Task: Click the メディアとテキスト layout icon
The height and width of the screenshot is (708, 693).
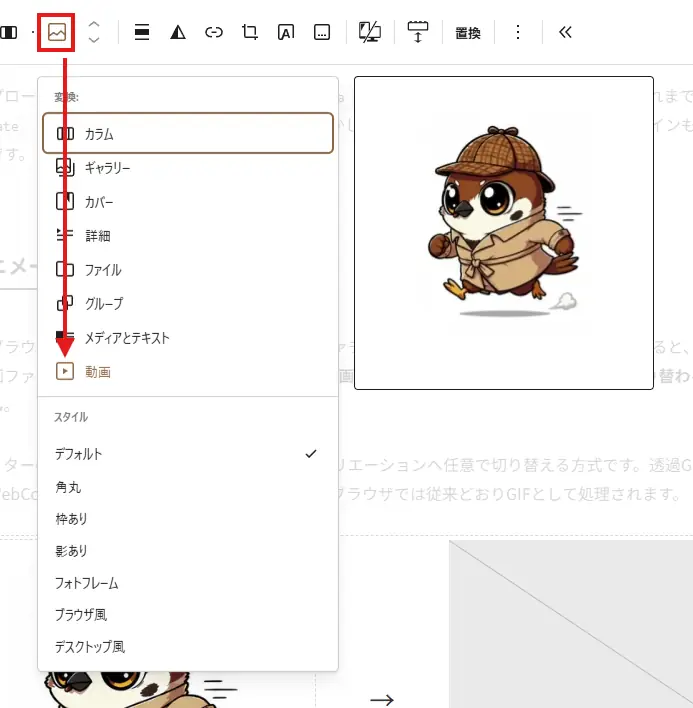Action: [65, 337]
